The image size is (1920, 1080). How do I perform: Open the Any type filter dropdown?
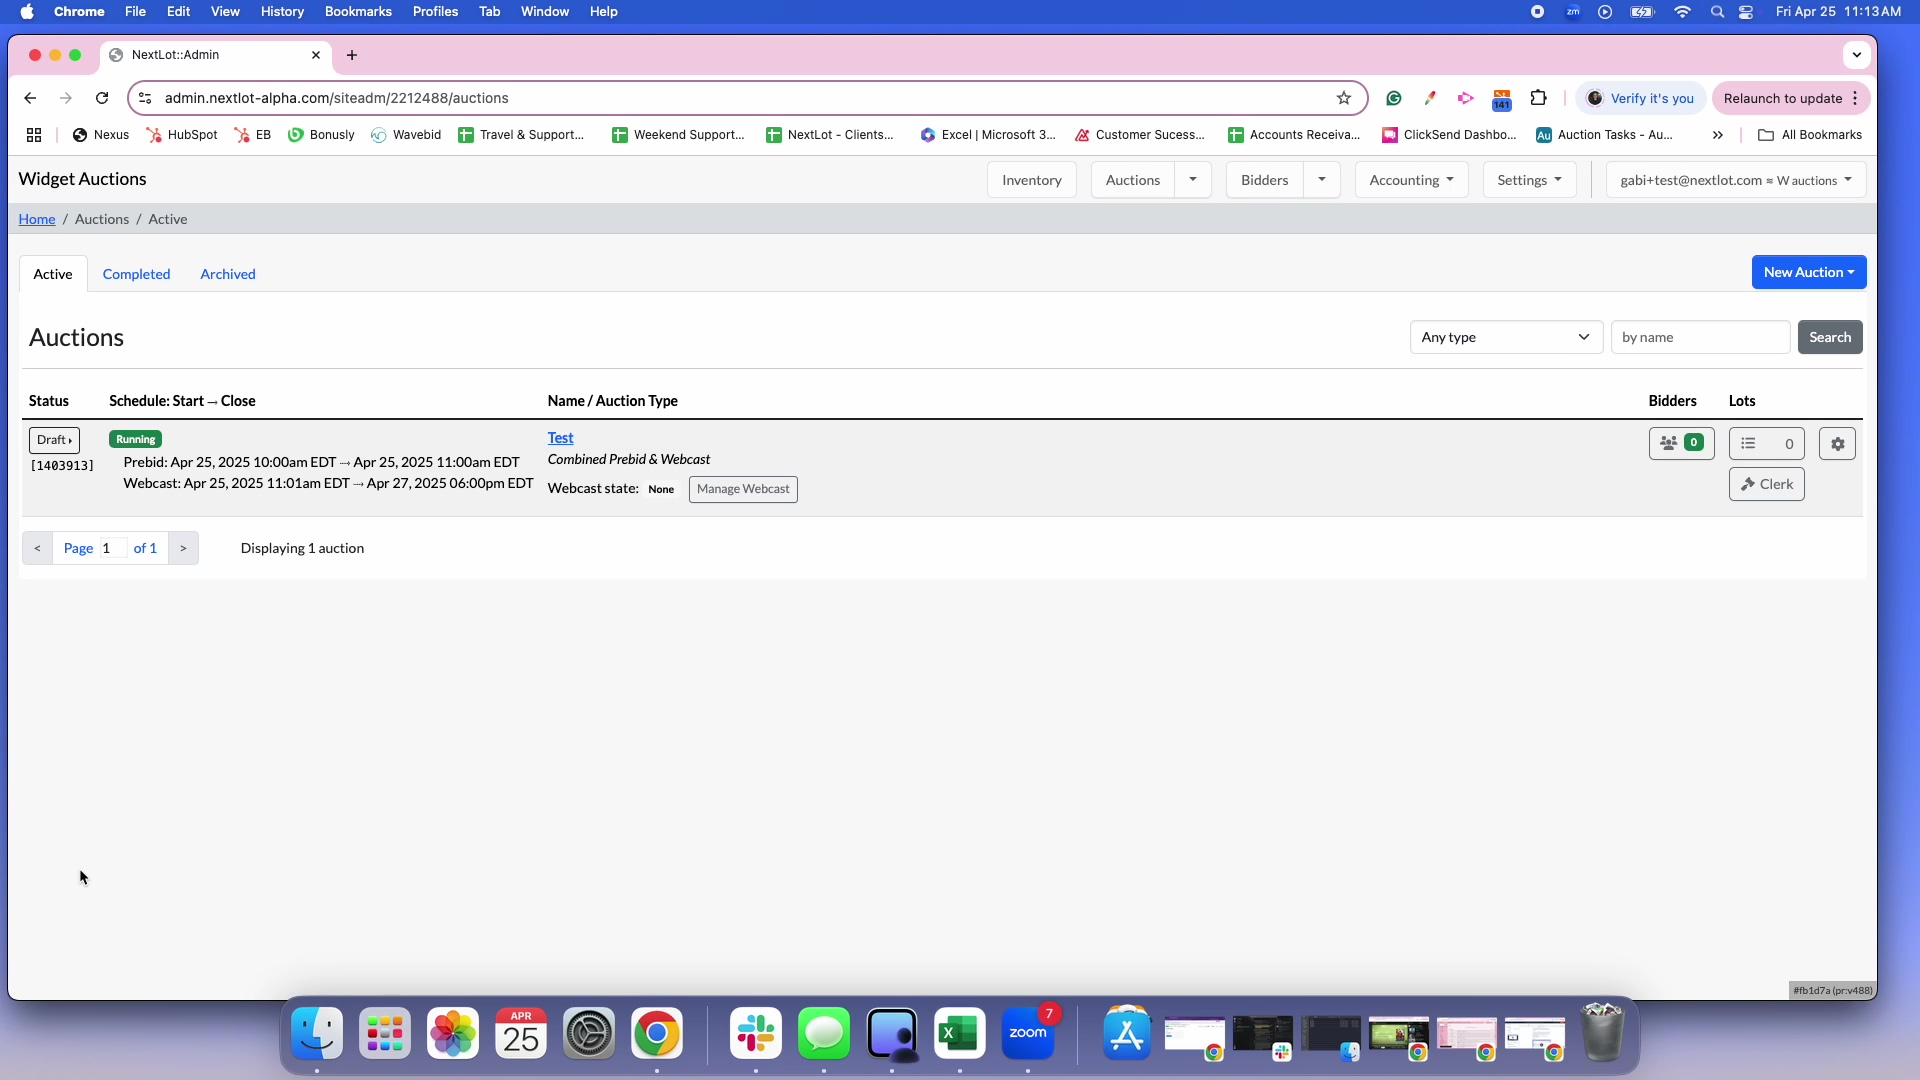pyautogui.click(x=1506, y=337)
